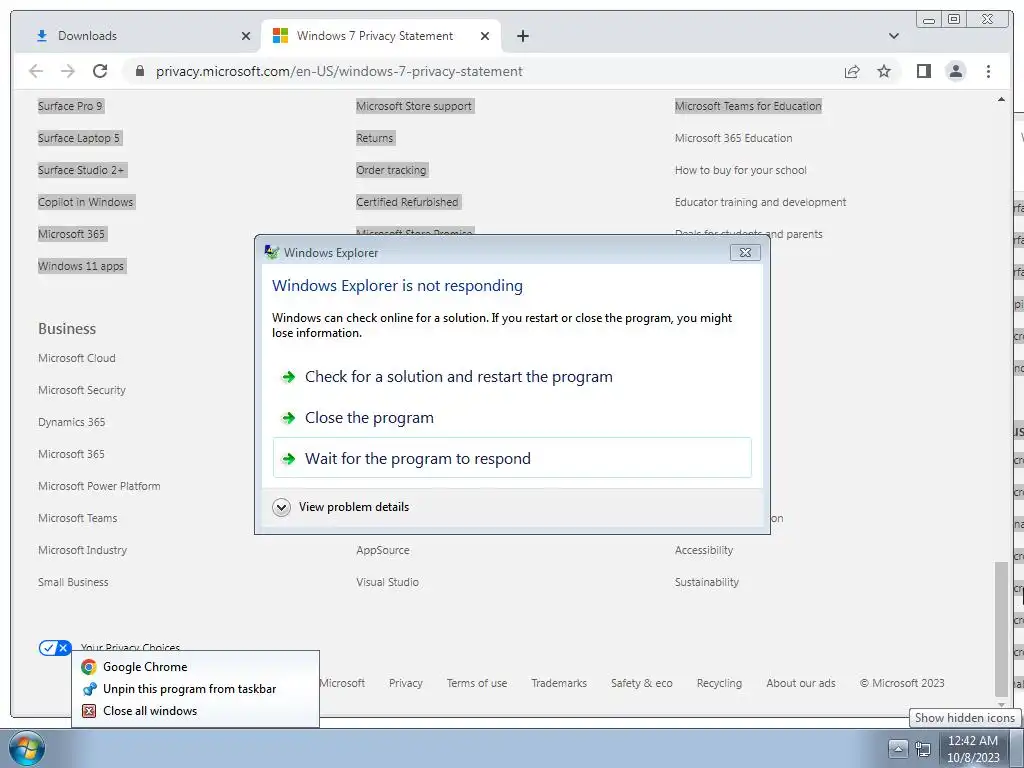The height and width of the screenshot is (768, 1024).
Task: Open Accessibility link
Action: 704,550
